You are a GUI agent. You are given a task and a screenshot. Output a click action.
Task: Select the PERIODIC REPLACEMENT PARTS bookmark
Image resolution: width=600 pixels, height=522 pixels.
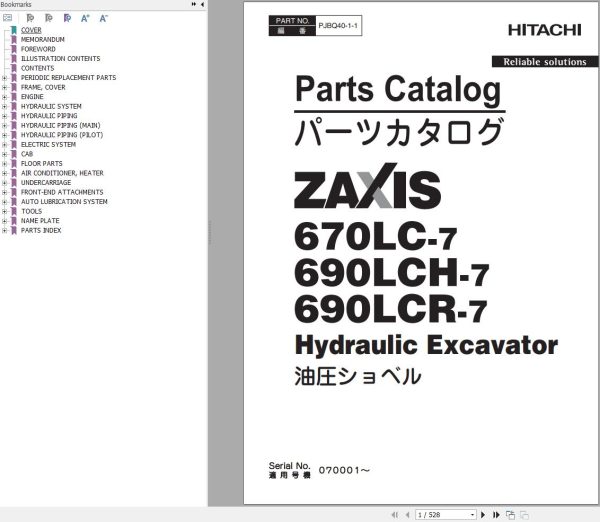[68, 78]
